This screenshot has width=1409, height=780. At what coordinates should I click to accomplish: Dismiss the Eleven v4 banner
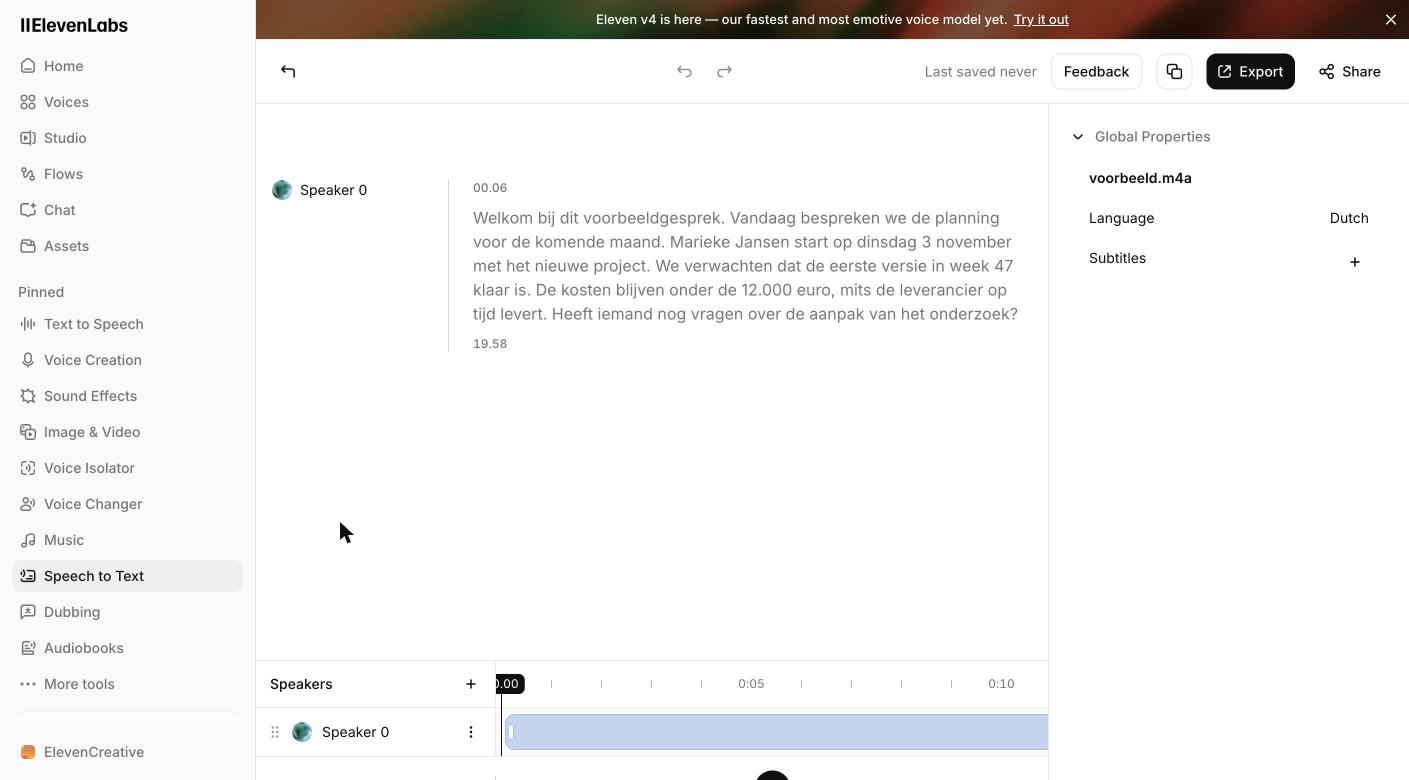[x=1390, y=19]
